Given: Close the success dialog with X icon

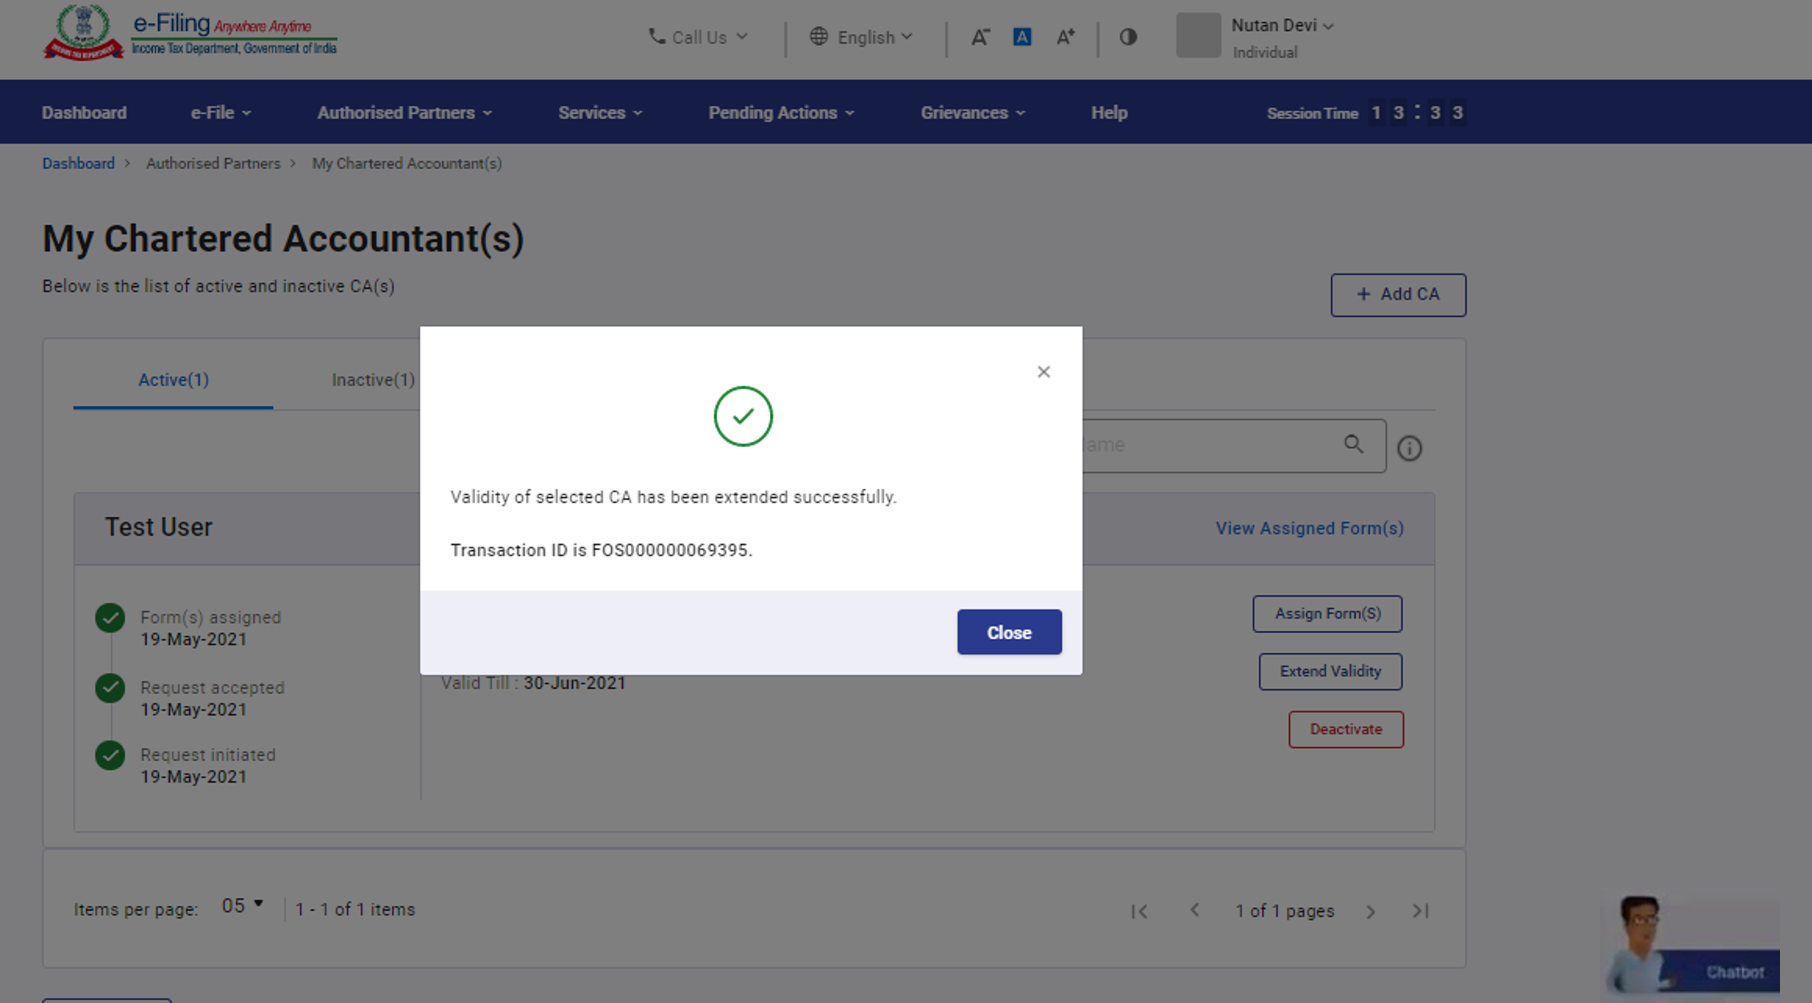Looking at the screenshot, I should coord(1043,372).
